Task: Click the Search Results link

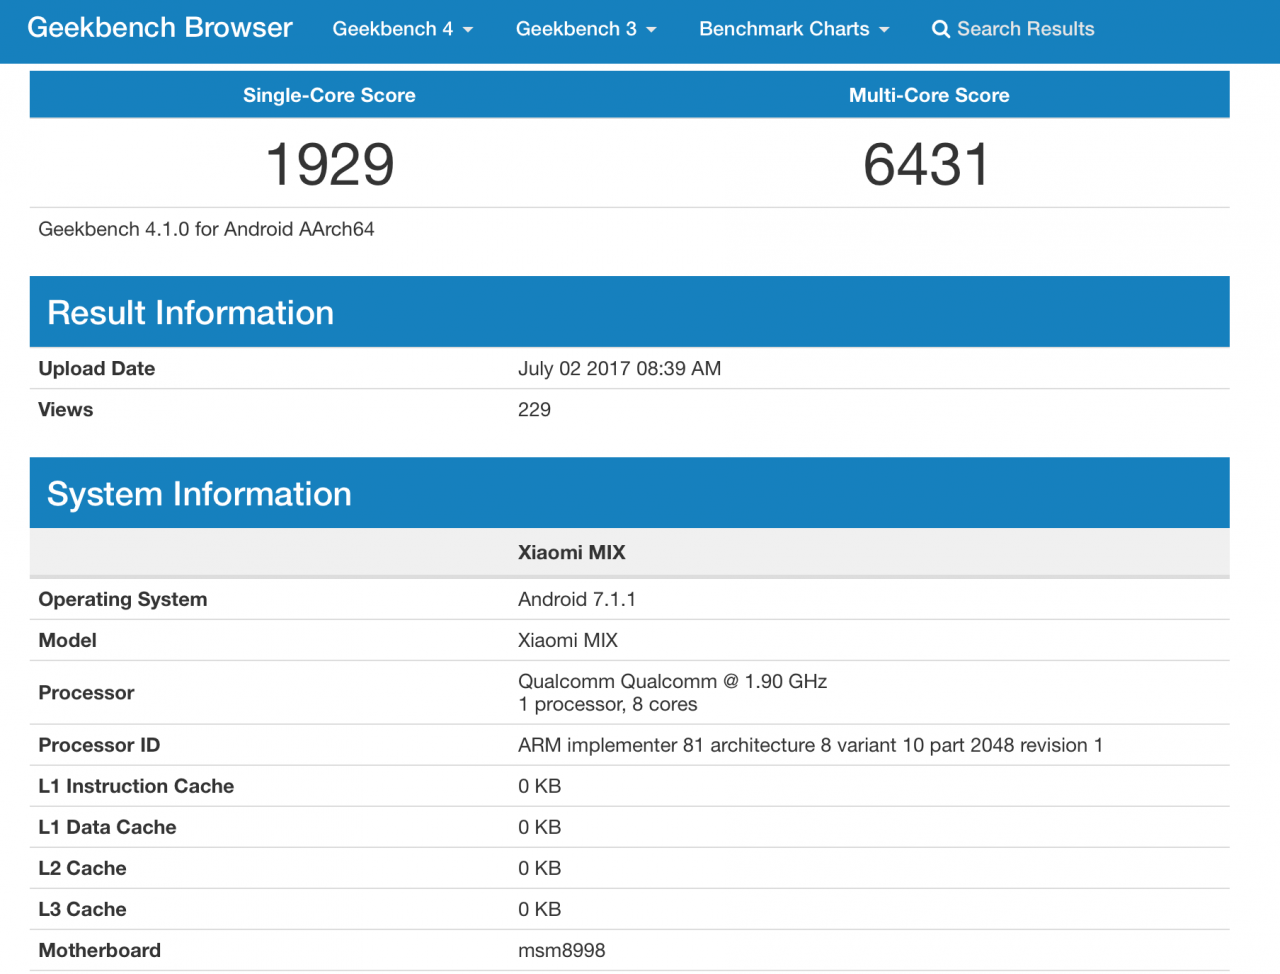Action: [1025, 29]
